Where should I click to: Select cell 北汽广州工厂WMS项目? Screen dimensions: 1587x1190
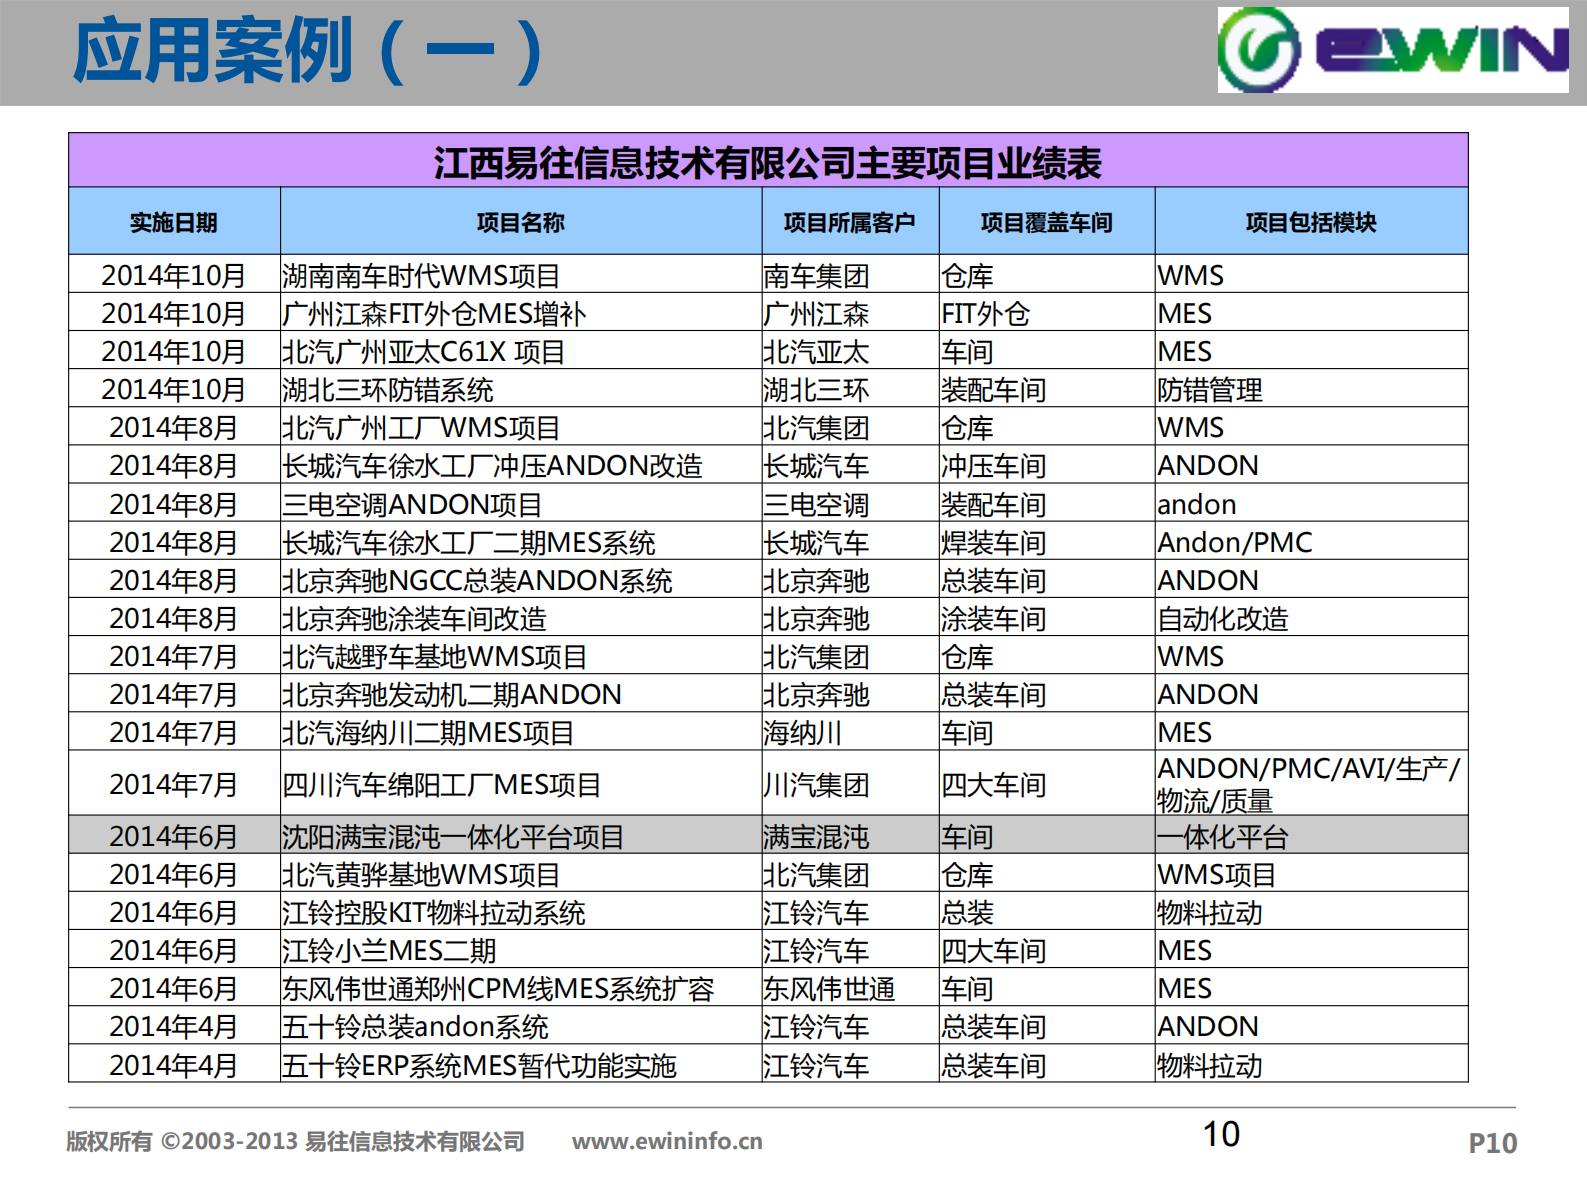click(520, 427)
